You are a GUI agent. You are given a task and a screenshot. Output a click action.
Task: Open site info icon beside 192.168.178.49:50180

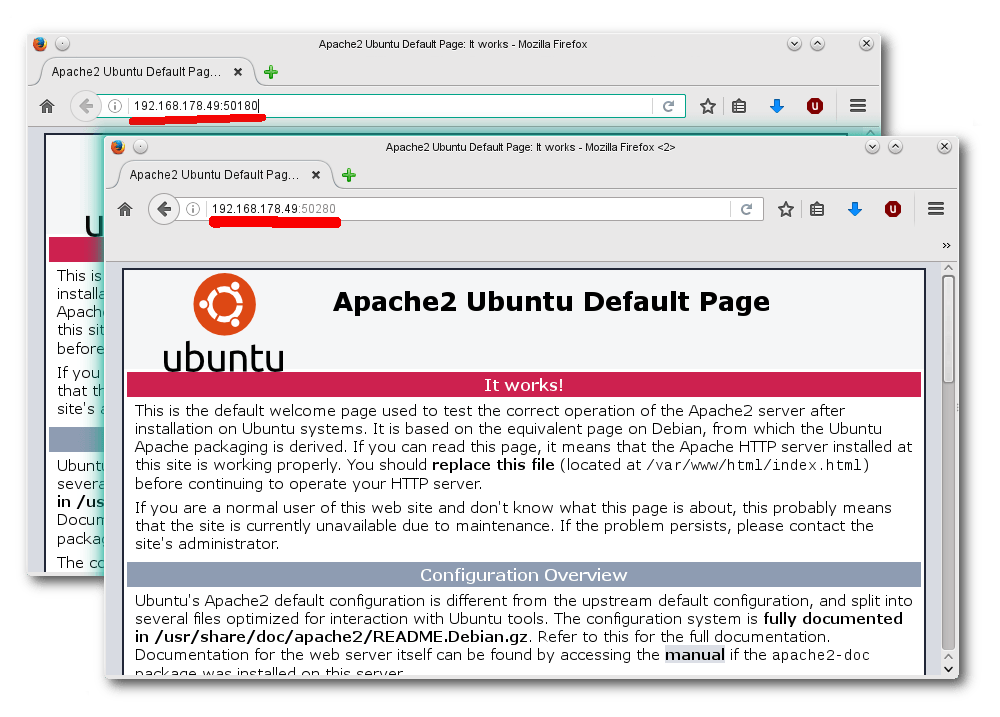[115, 106]
